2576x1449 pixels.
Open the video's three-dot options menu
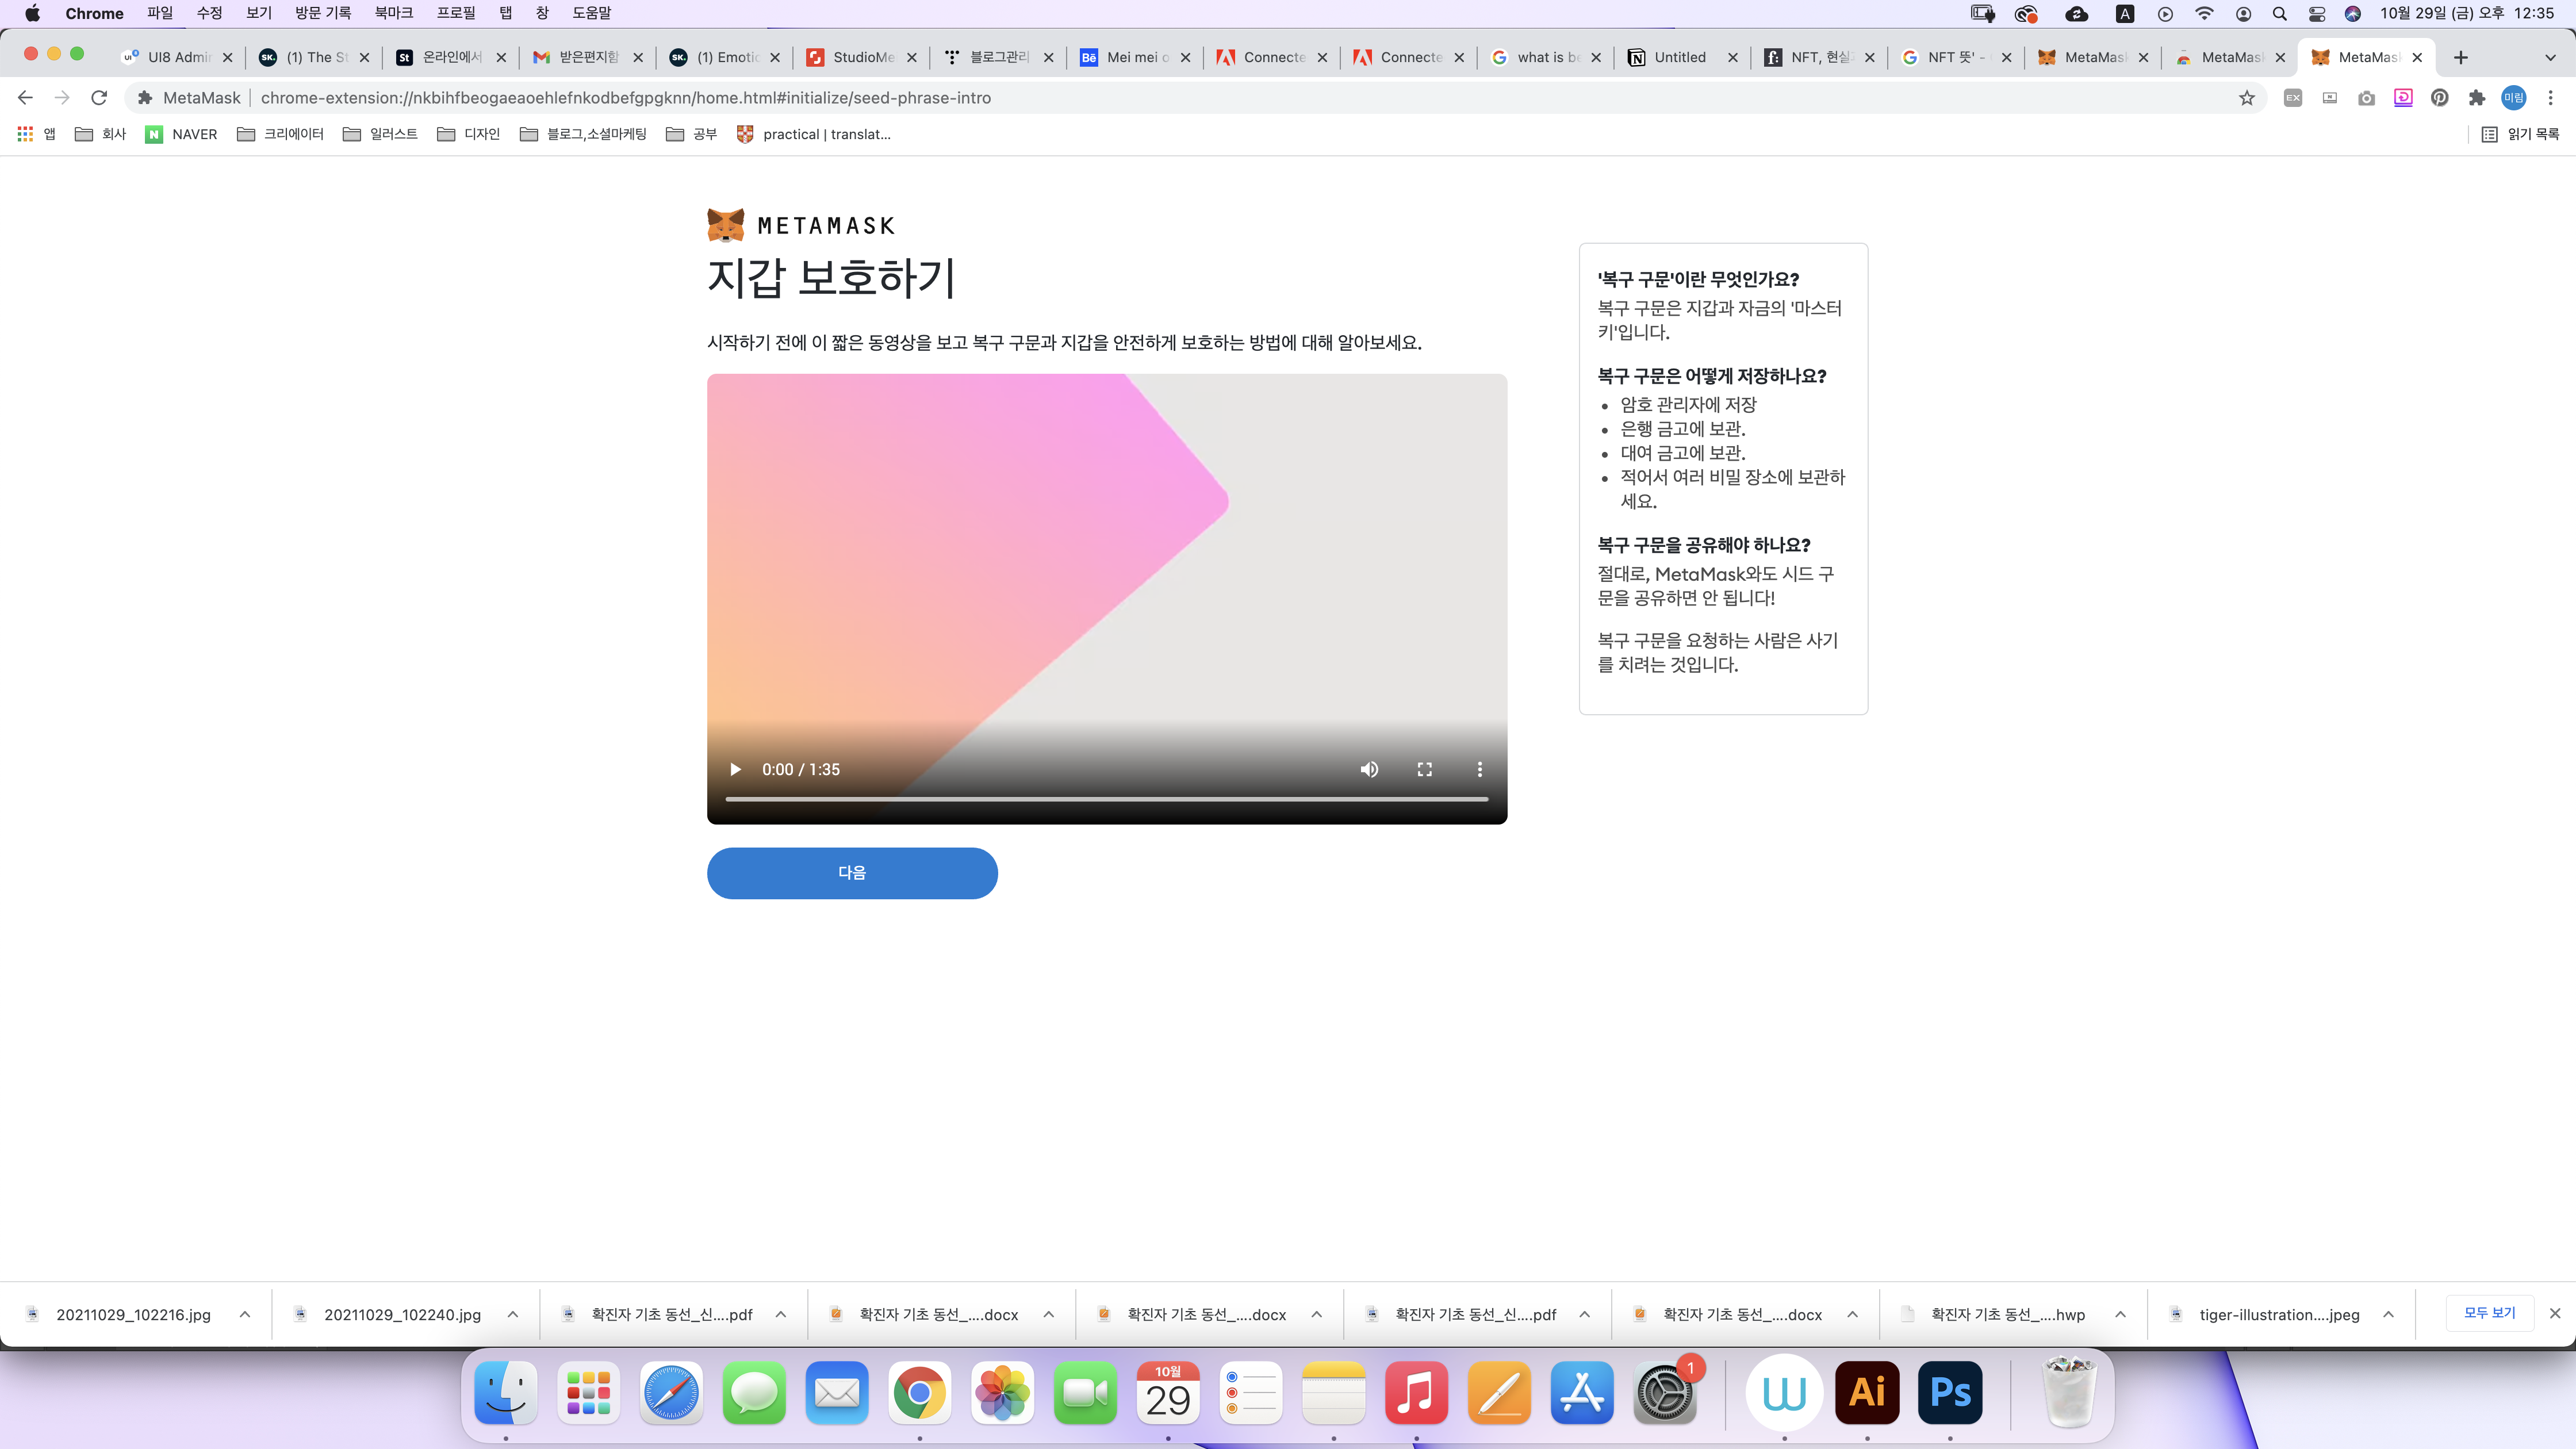tap(1480, 769)
